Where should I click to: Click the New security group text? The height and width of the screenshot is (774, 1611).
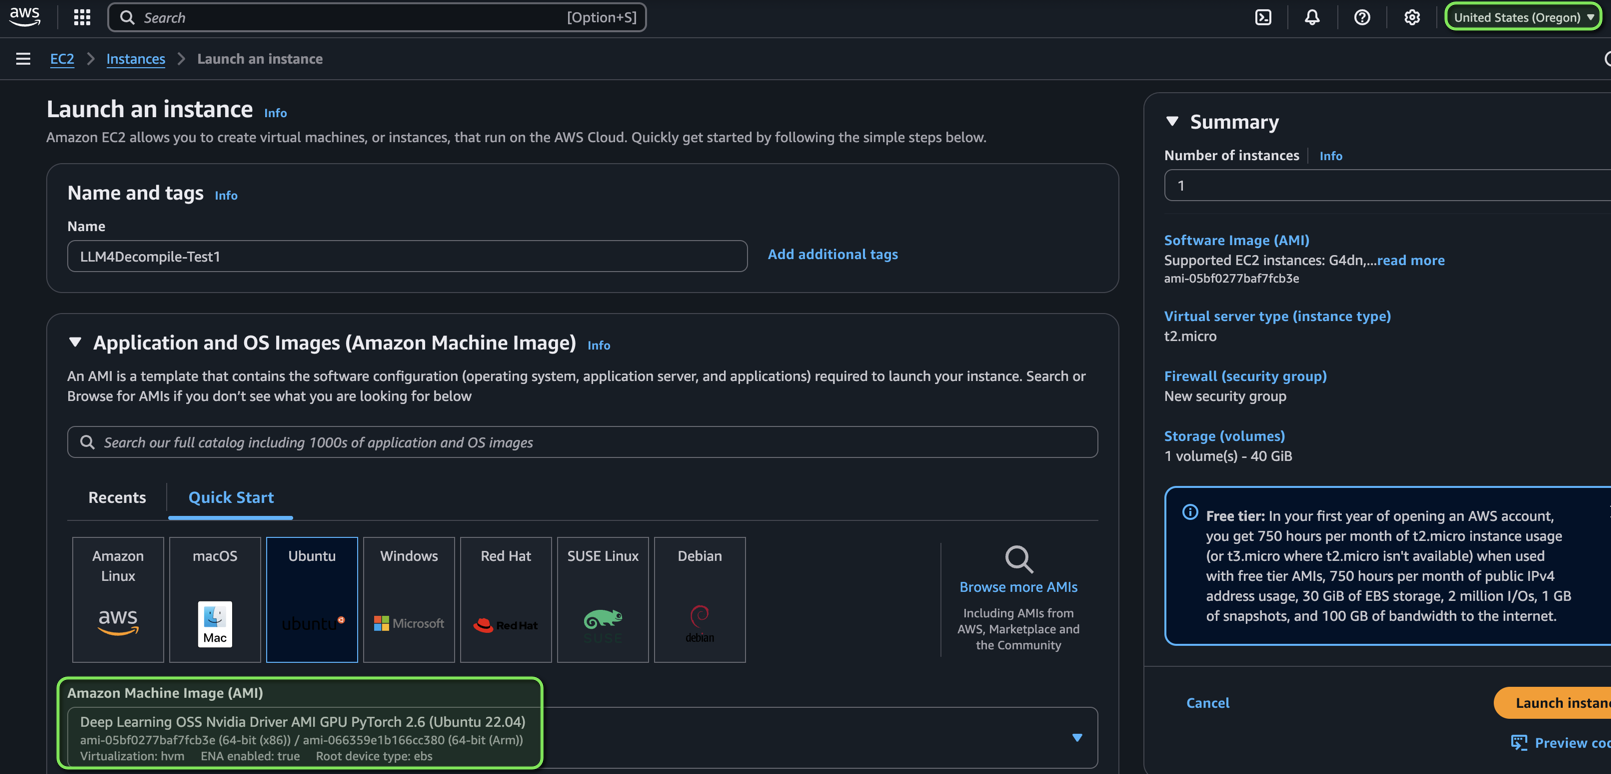pyautogui.click(x=1225, y=396)
